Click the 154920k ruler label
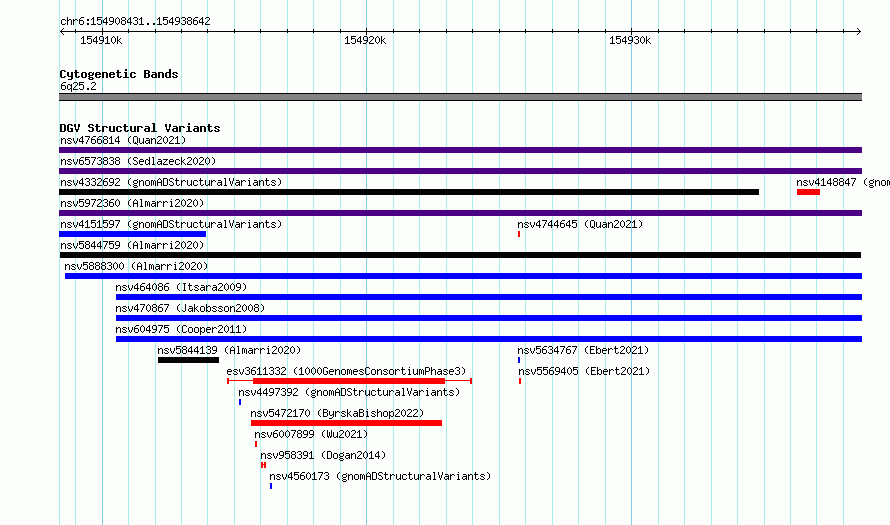 (x=365, y=41)
